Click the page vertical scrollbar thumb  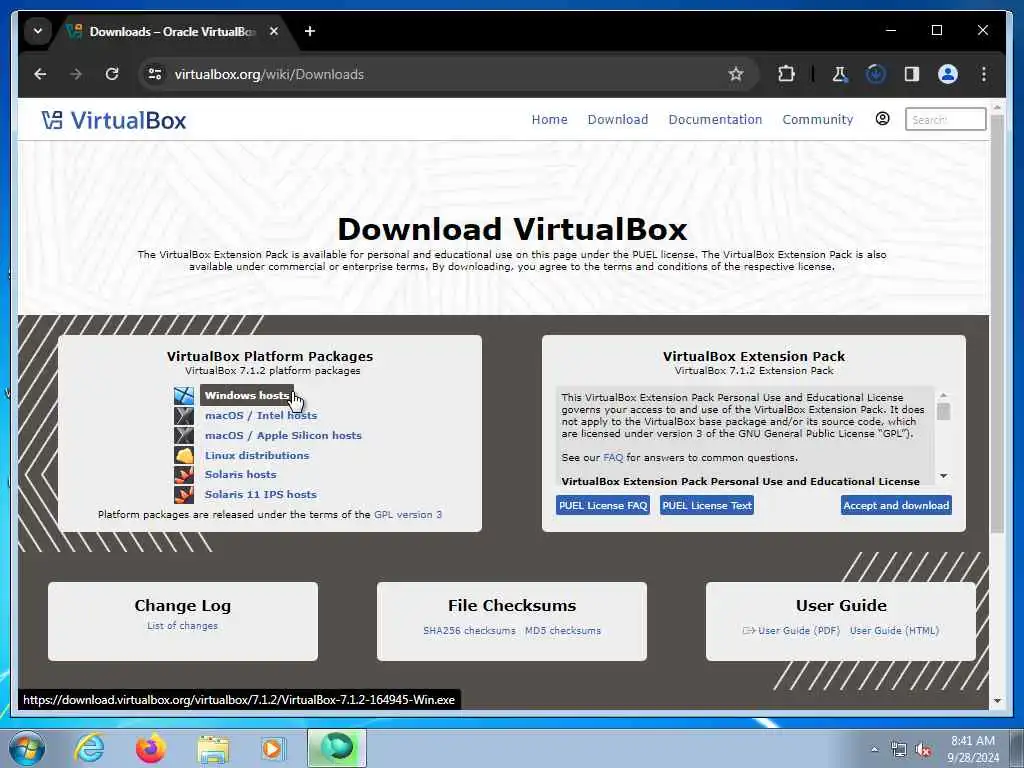(x=997, y=325)
